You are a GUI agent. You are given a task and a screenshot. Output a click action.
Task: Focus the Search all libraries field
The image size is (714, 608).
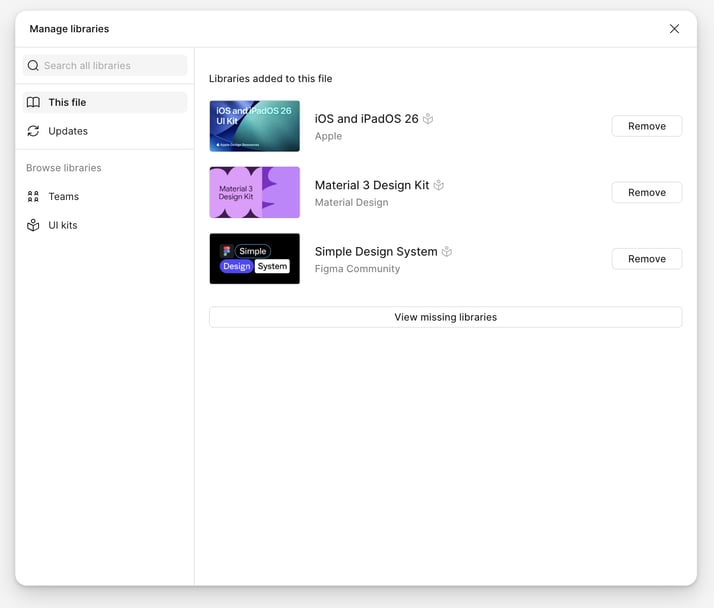pos(105,66)
